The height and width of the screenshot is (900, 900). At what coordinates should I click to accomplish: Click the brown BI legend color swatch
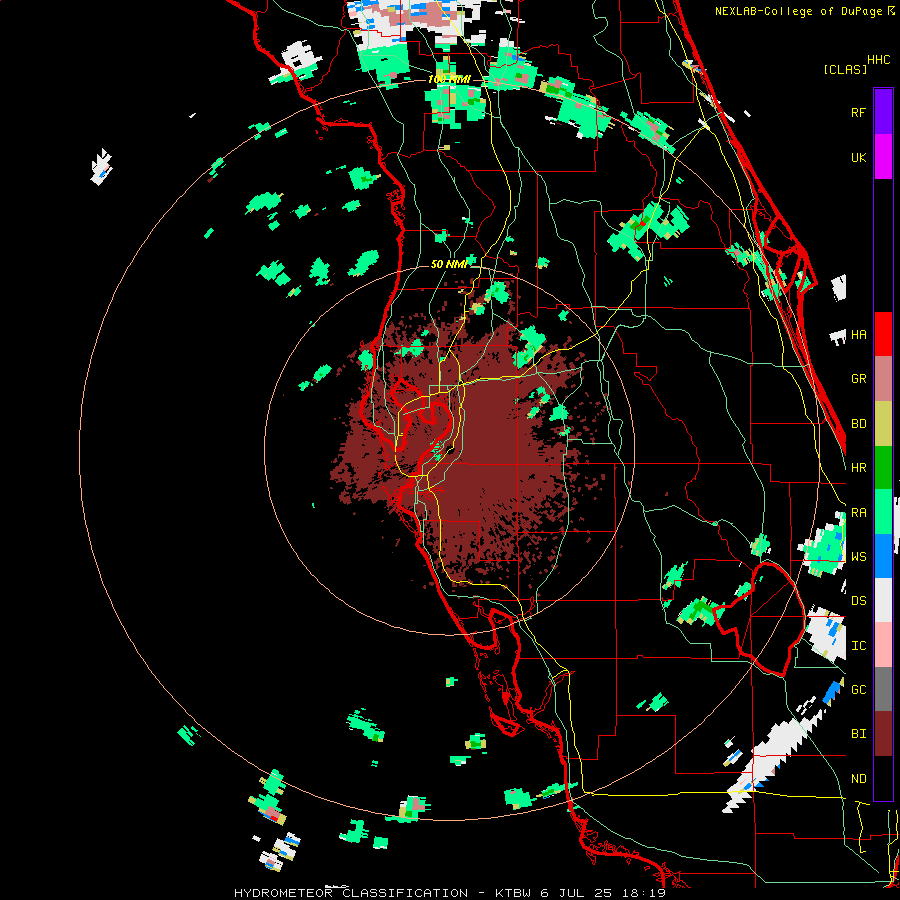coord(883,734)
